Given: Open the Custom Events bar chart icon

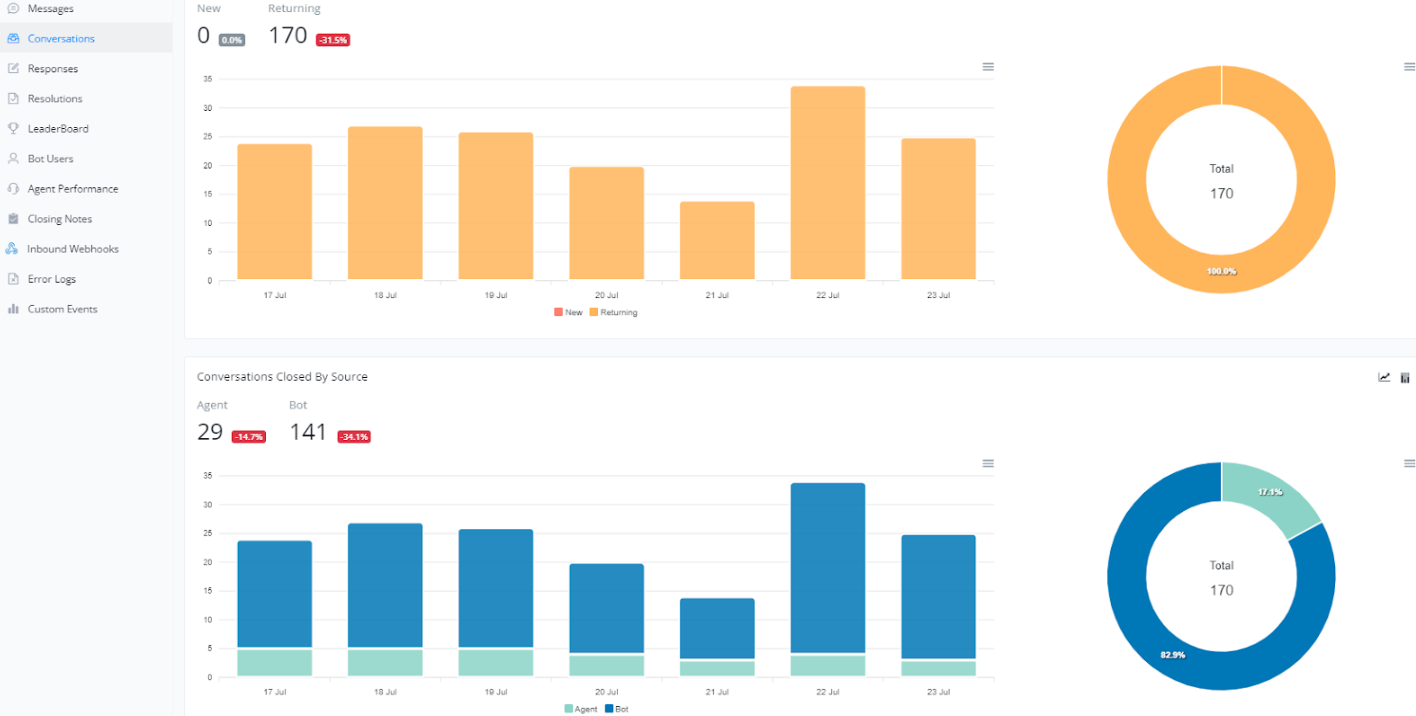Looking at the screenshot, I should [13, 309].
